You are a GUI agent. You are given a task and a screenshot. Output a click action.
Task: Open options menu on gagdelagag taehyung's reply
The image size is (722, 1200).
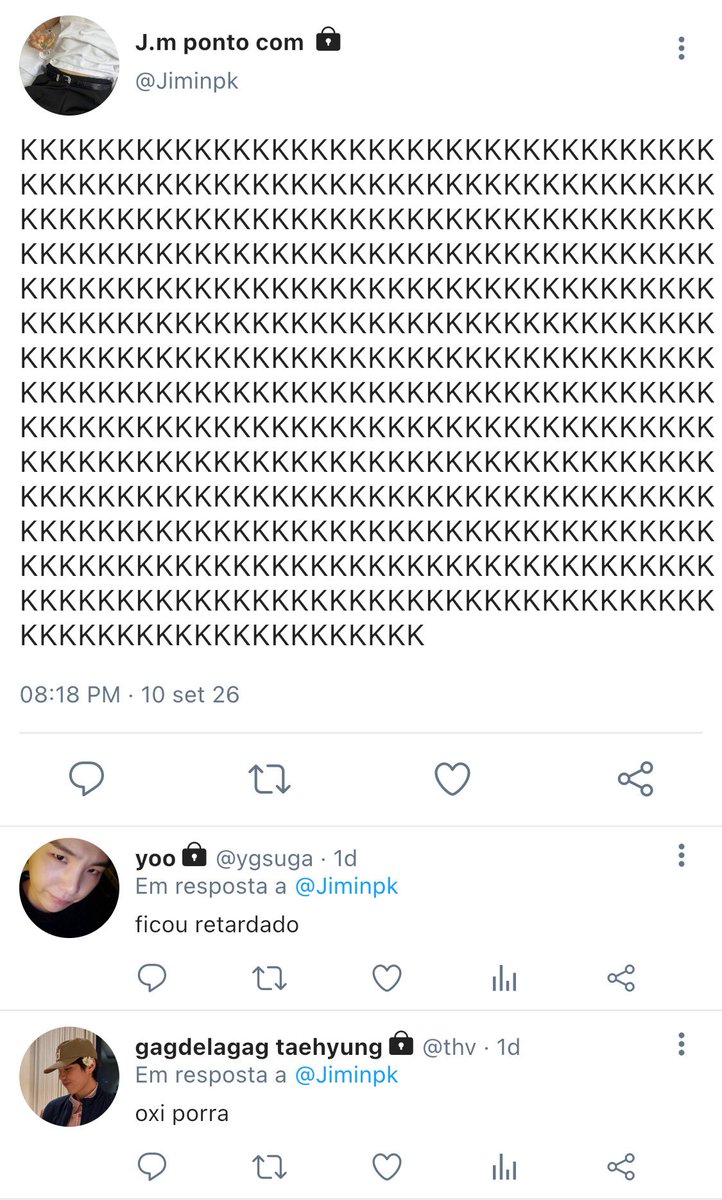[x=681, y=1044]
